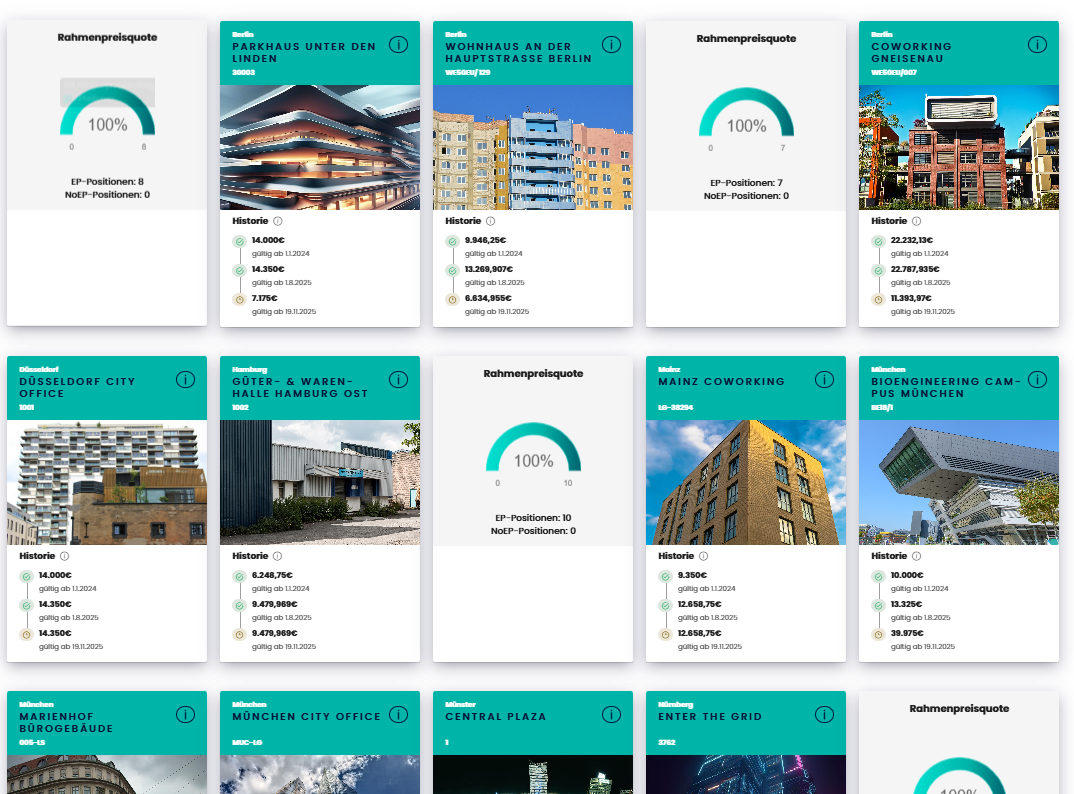The image size is (1074, 794).
Task: Click the Düsseldorf City Office title
Action: (x=77, y=387)
